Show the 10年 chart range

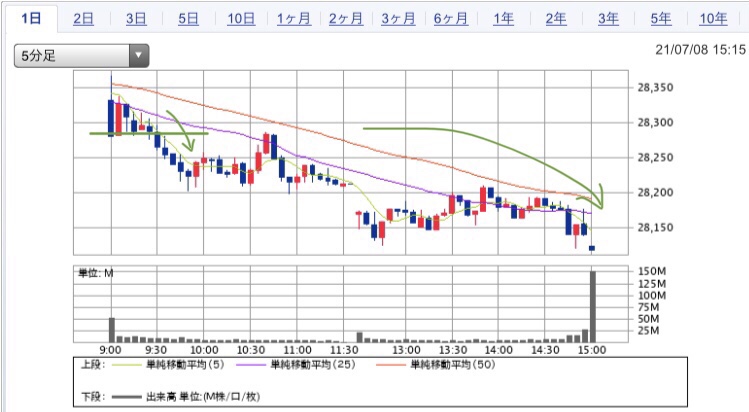pyautogui.click(x=714, y=19)
